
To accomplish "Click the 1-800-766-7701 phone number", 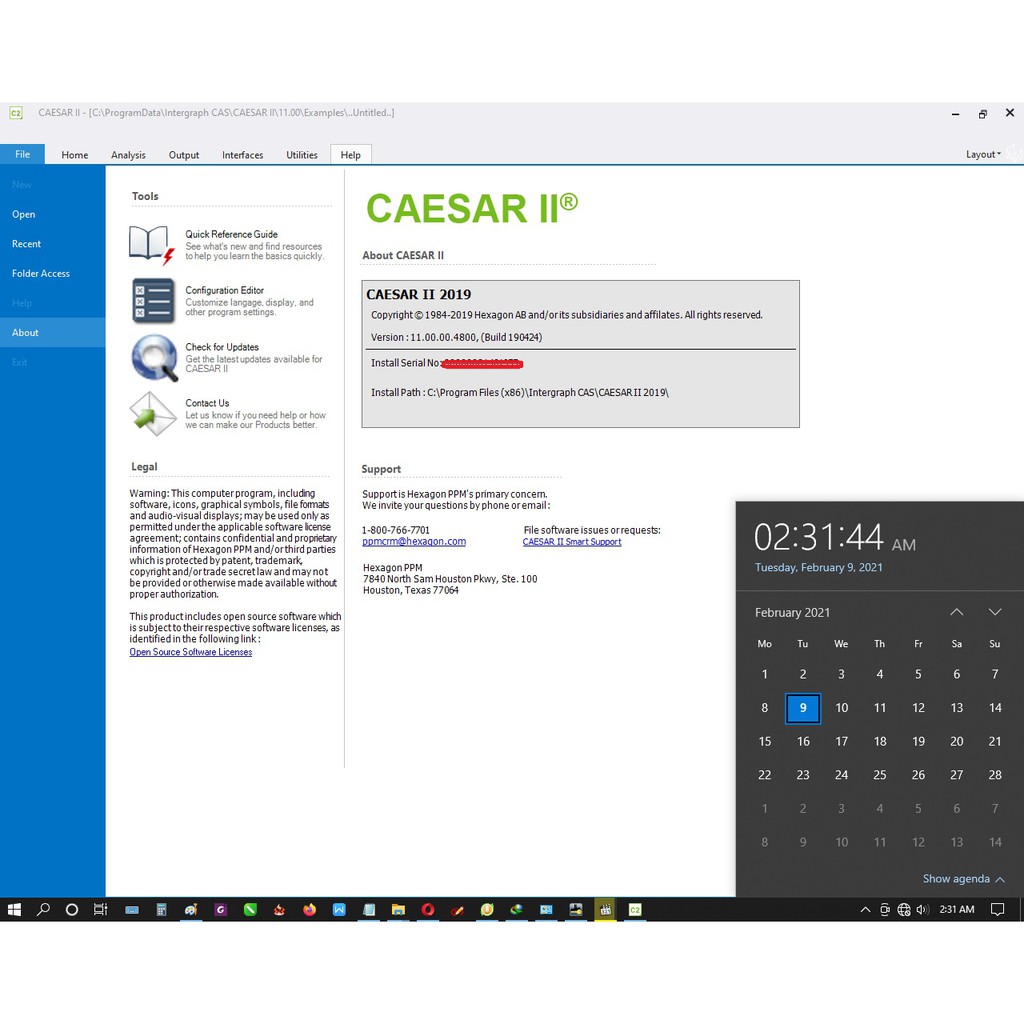I will pos(396,530).
